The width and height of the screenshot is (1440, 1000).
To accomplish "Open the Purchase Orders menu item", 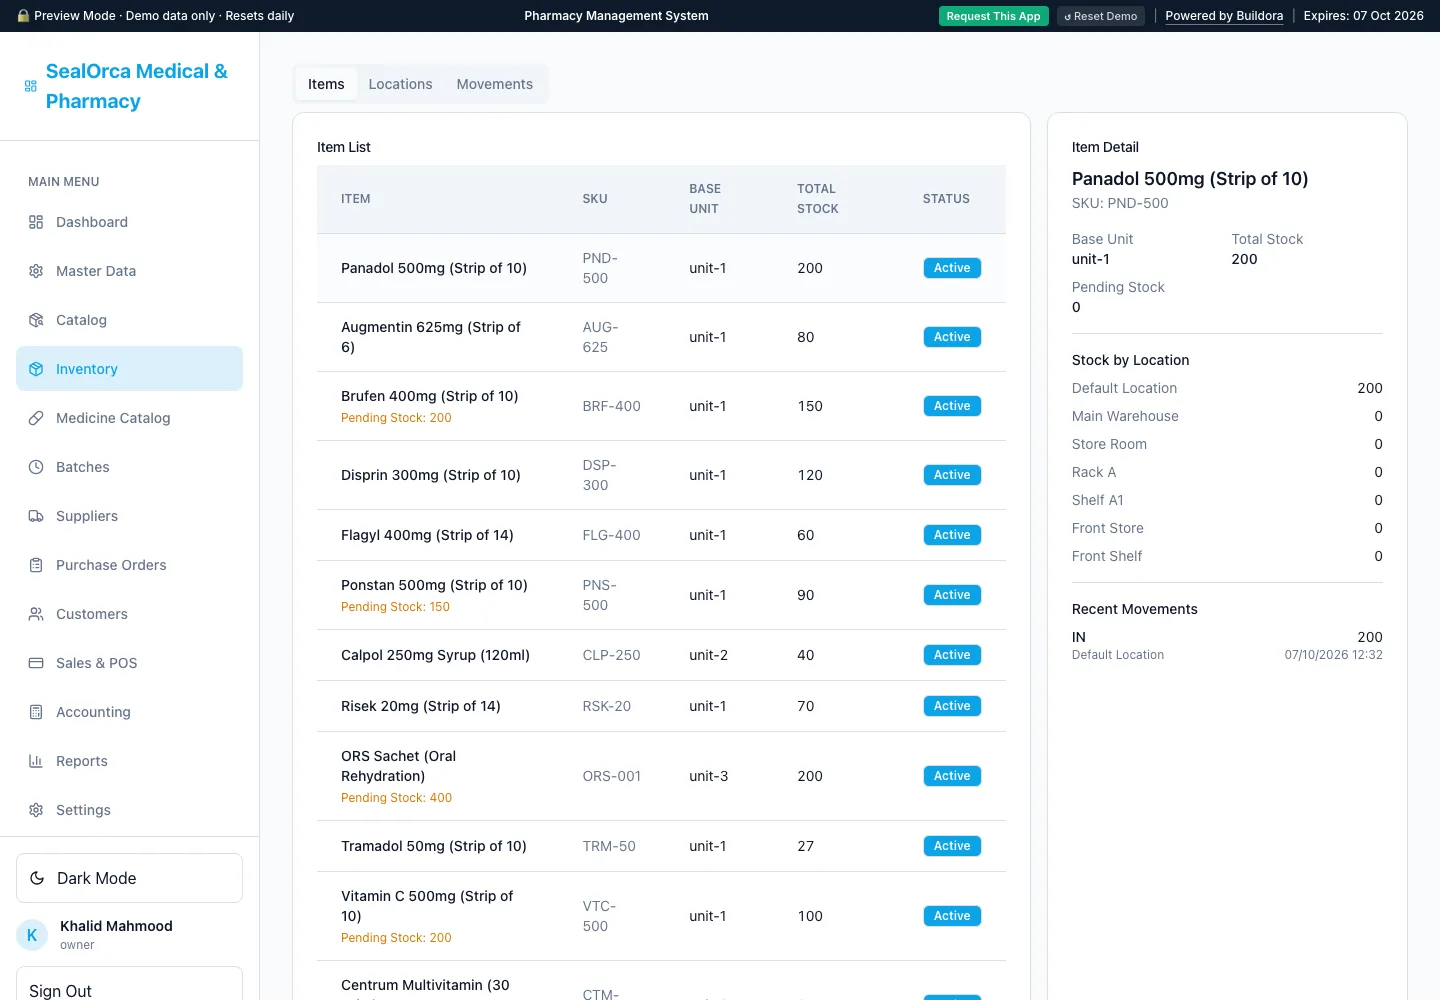I will click(x=129, y=565).
